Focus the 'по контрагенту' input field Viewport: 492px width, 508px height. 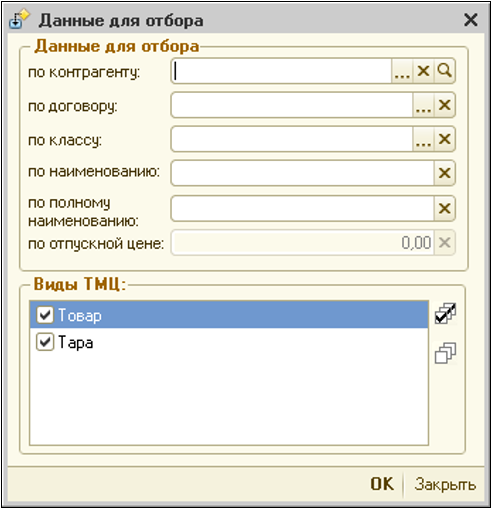pos(282,71)
